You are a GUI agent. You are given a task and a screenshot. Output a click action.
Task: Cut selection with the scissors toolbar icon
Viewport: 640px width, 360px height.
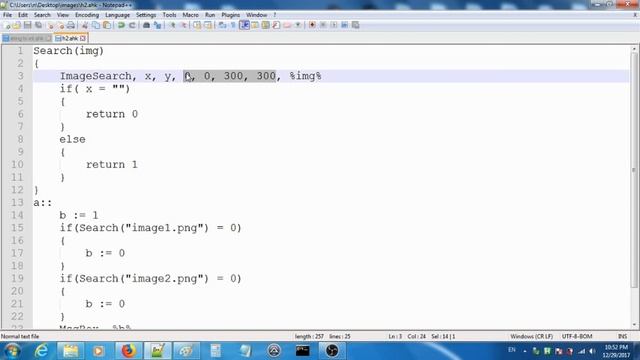(x=85, y=25)
